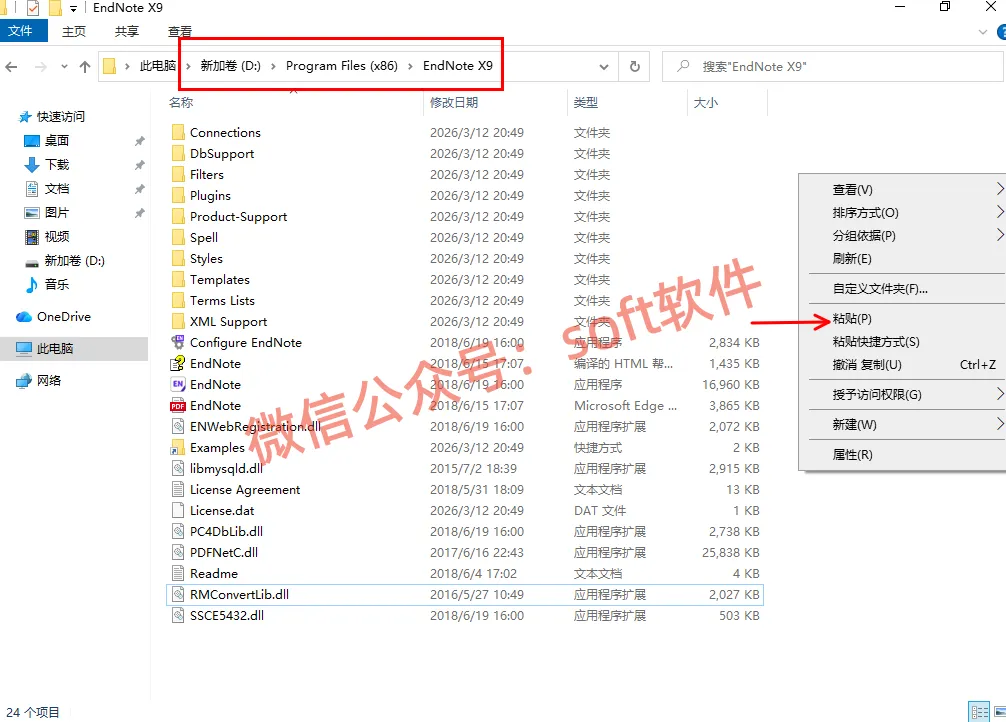Switch to details view layout
1006x722 pixels.
click(979, 712)
